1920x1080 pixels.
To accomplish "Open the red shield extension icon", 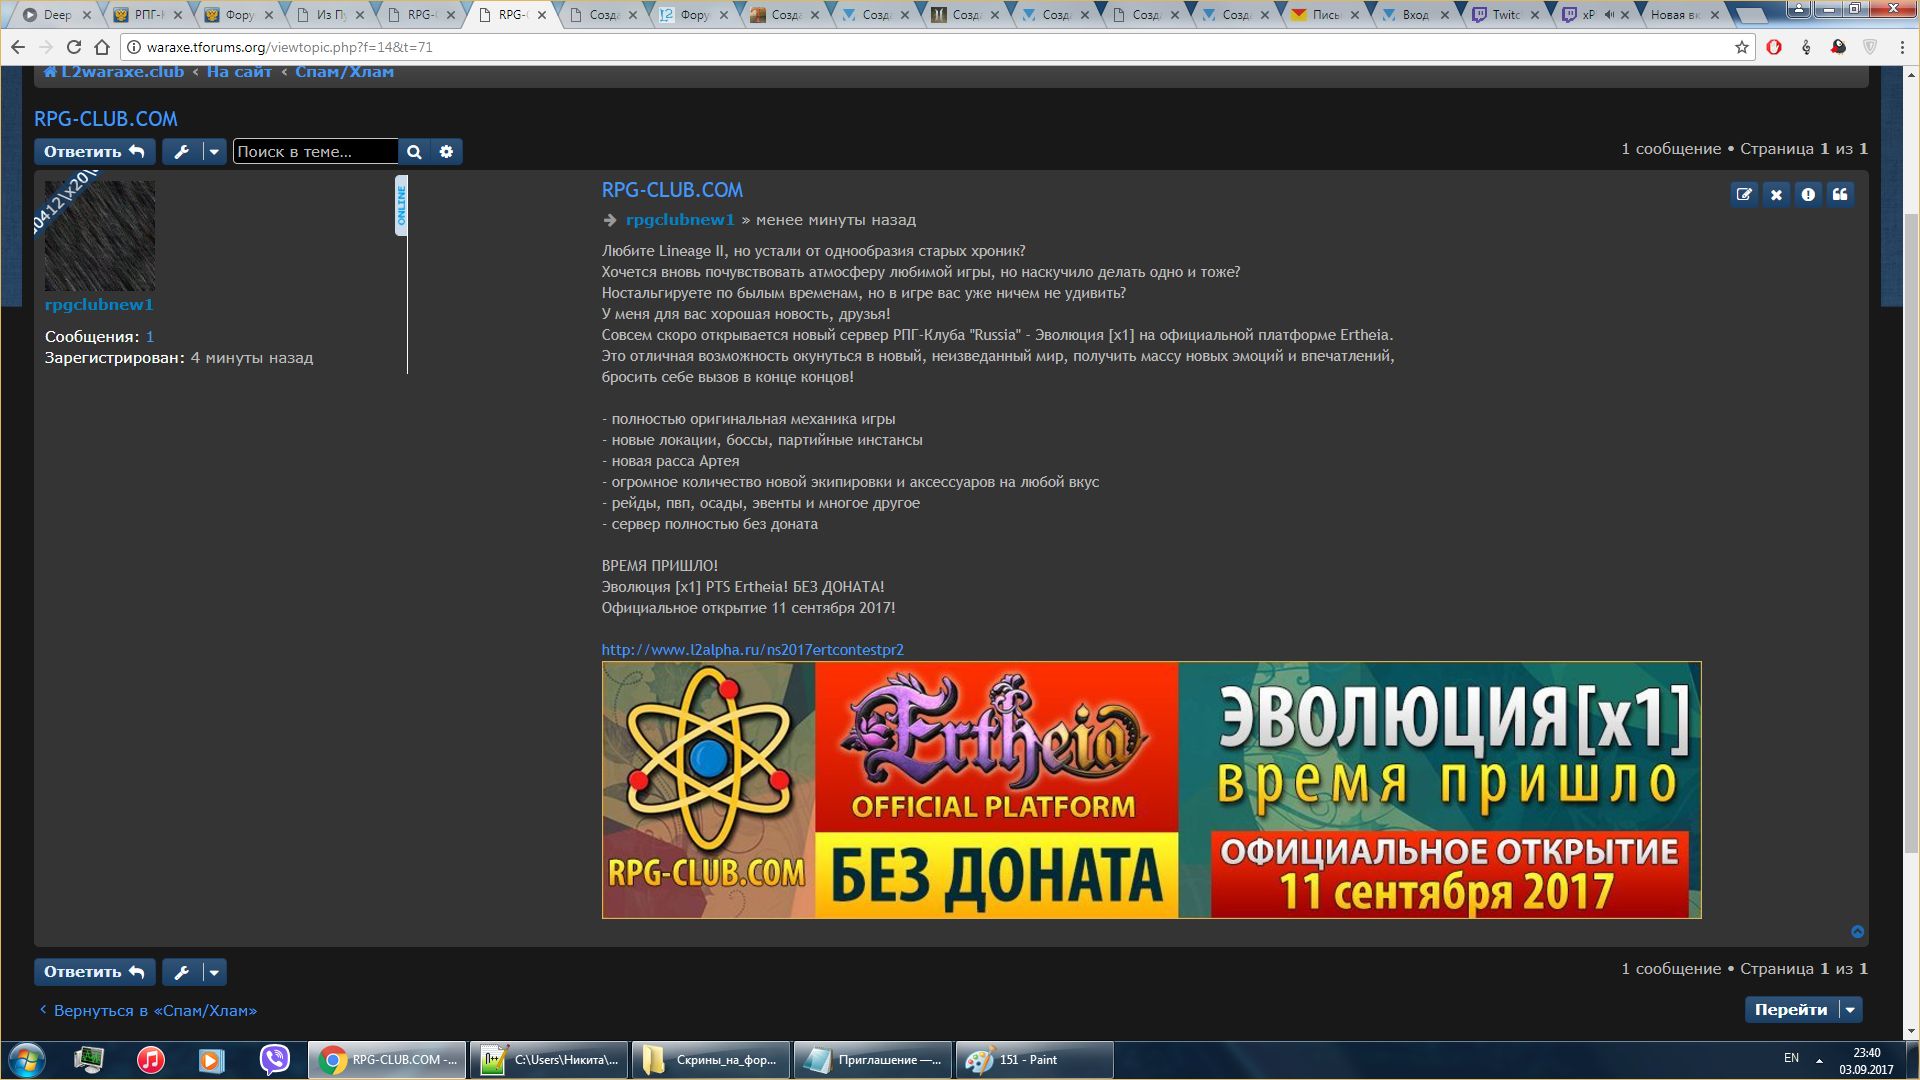I will 1838,47.
